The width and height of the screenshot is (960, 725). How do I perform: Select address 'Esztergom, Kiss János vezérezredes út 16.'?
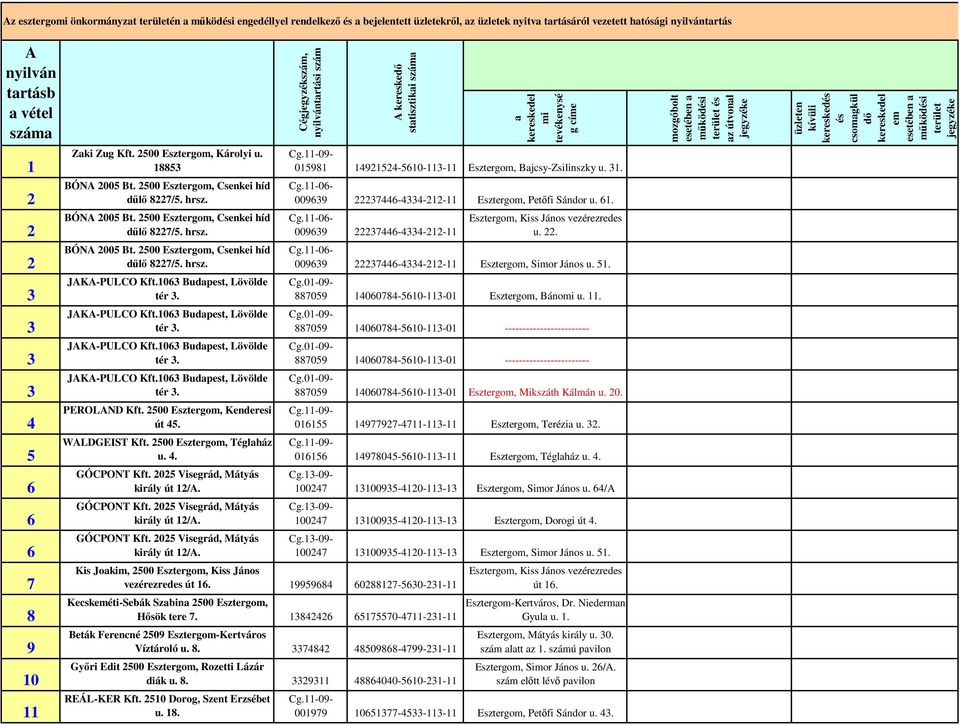tap(546, 578)
